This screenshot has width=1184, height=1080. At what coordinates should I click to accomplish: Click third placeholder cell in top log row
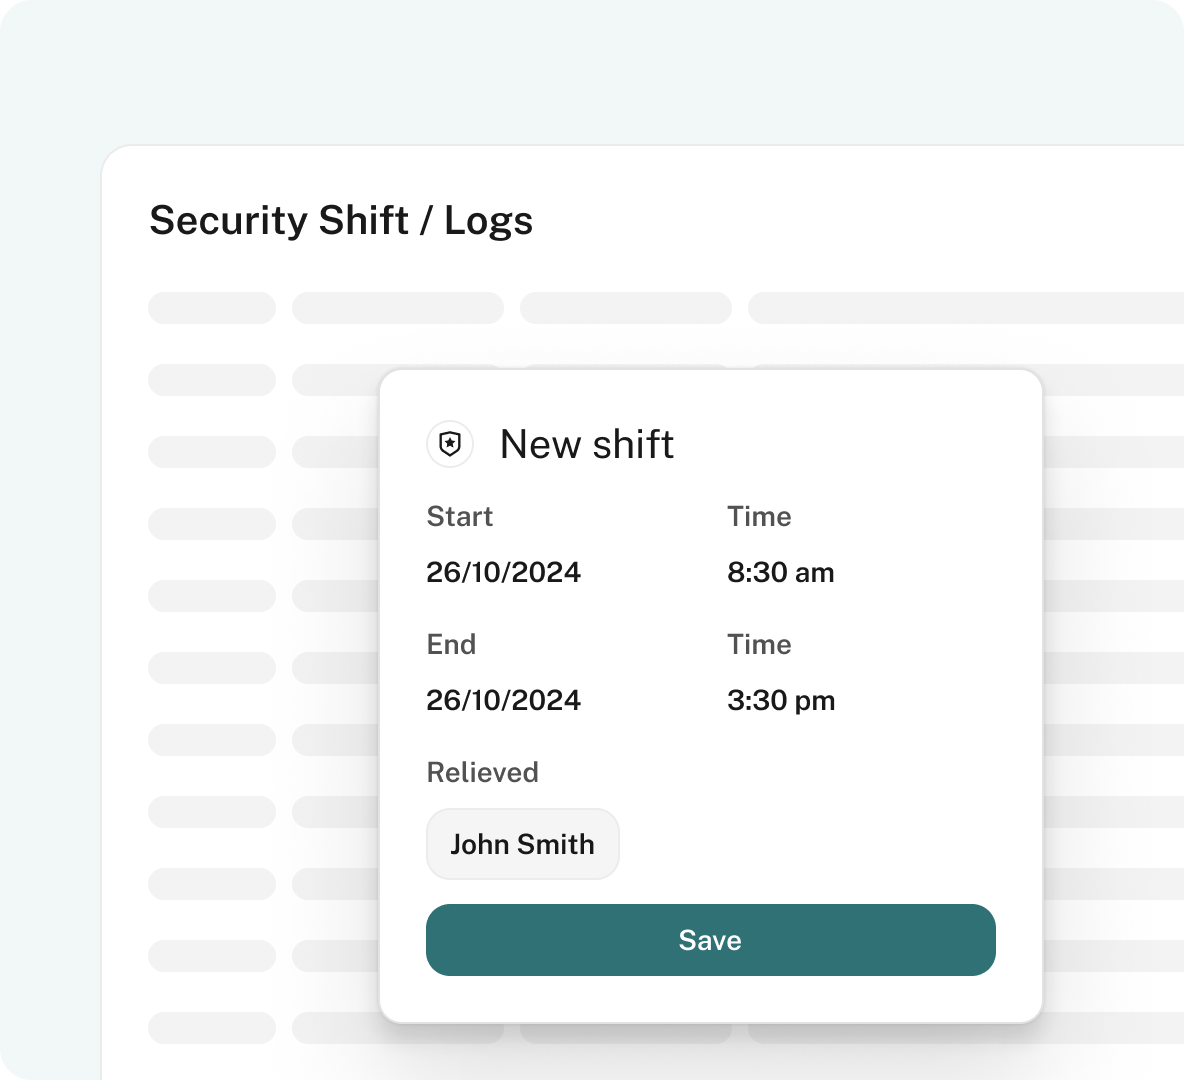(x=626, y=308)
